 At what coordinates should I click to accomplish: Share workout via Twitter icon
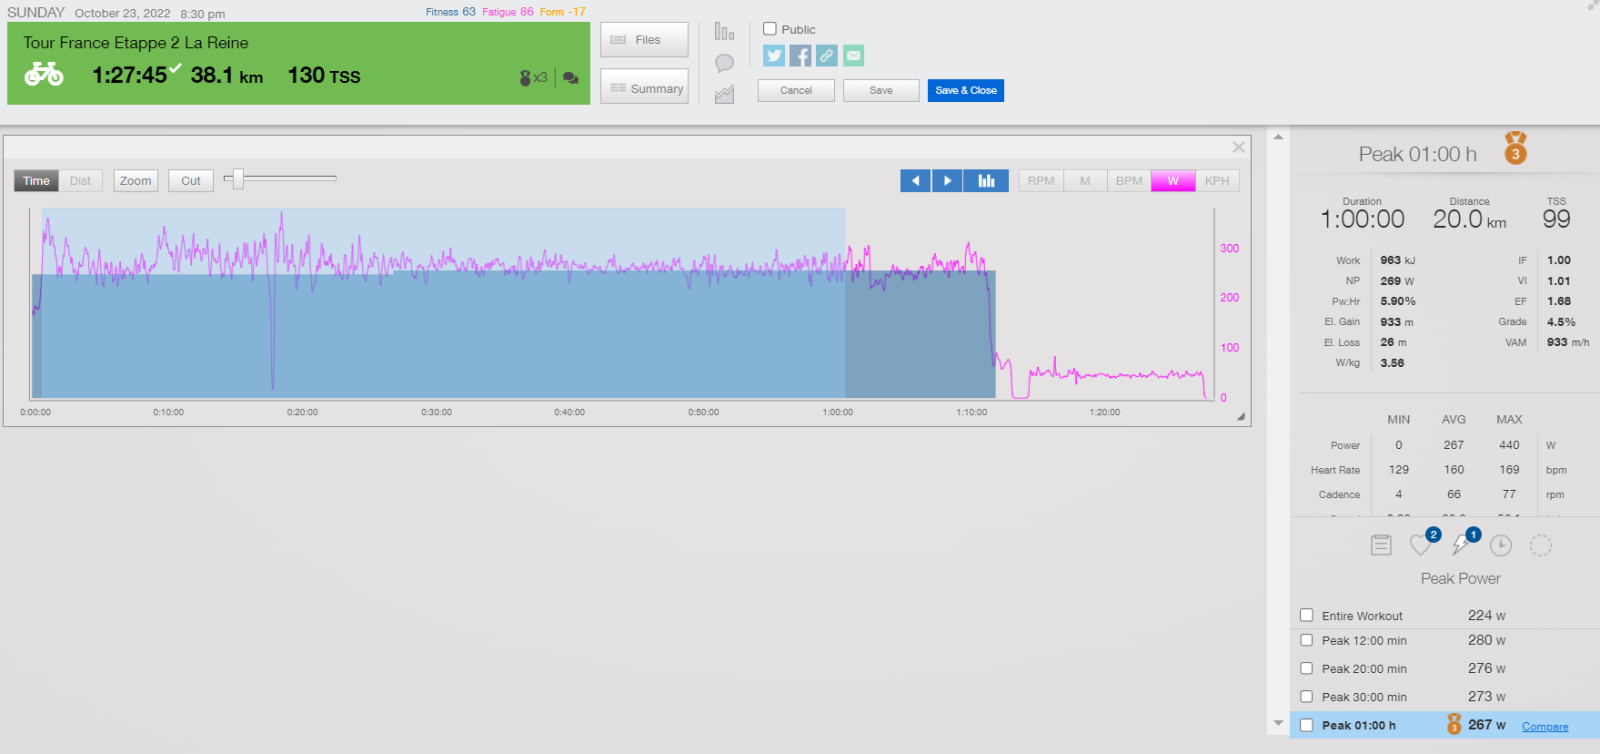pos(774,56)
